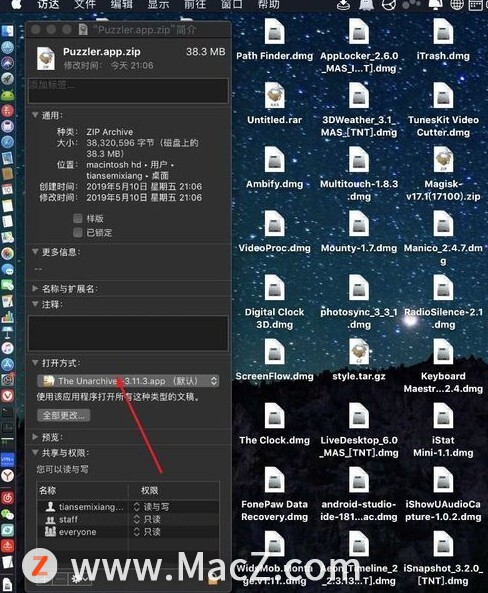Collapse the 更多信息 section
The height and width of the screenshot is (593, 488).
click(35, 251)
